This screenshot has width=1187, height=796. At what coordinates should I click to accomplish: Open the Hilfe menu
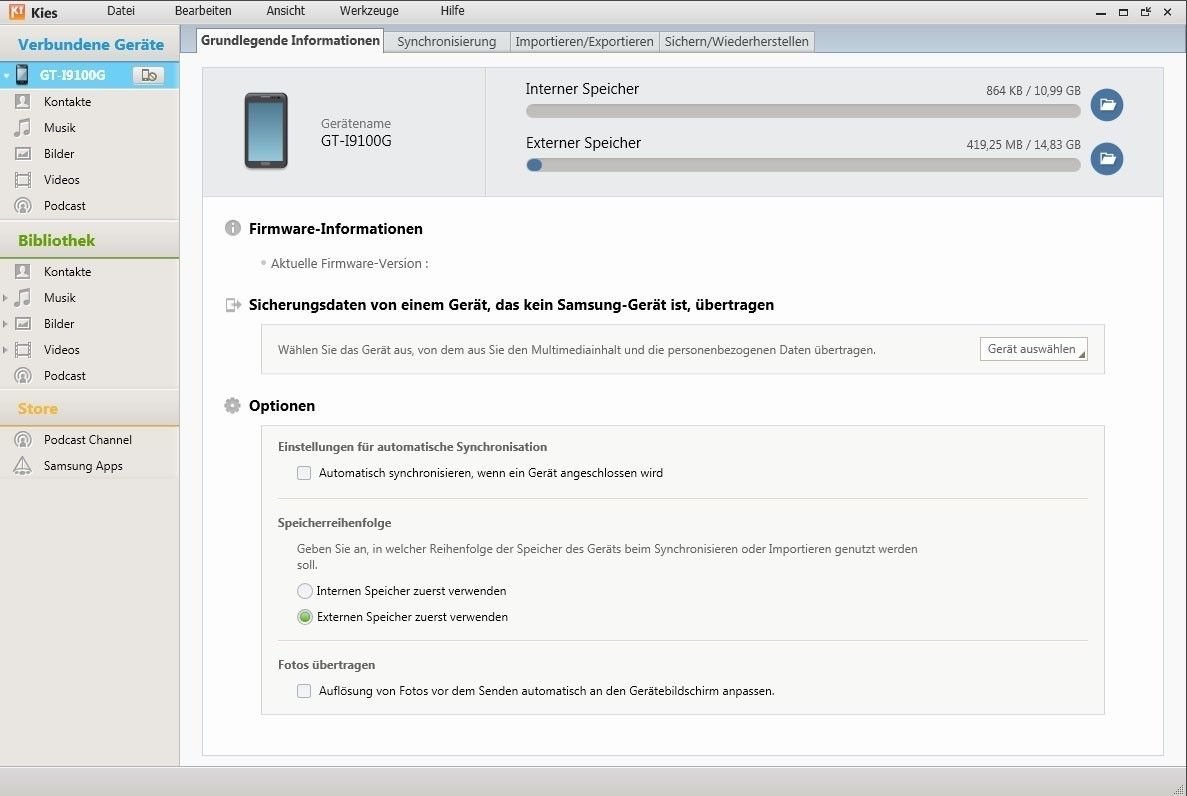pos(452,11)
